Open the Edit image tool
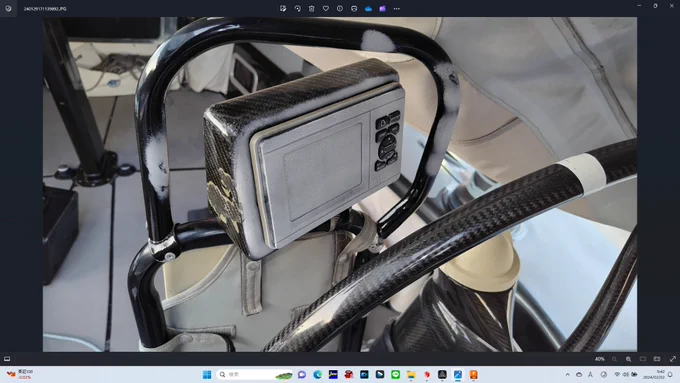This screenshot has width=680, height=383. tap(283, 9)
